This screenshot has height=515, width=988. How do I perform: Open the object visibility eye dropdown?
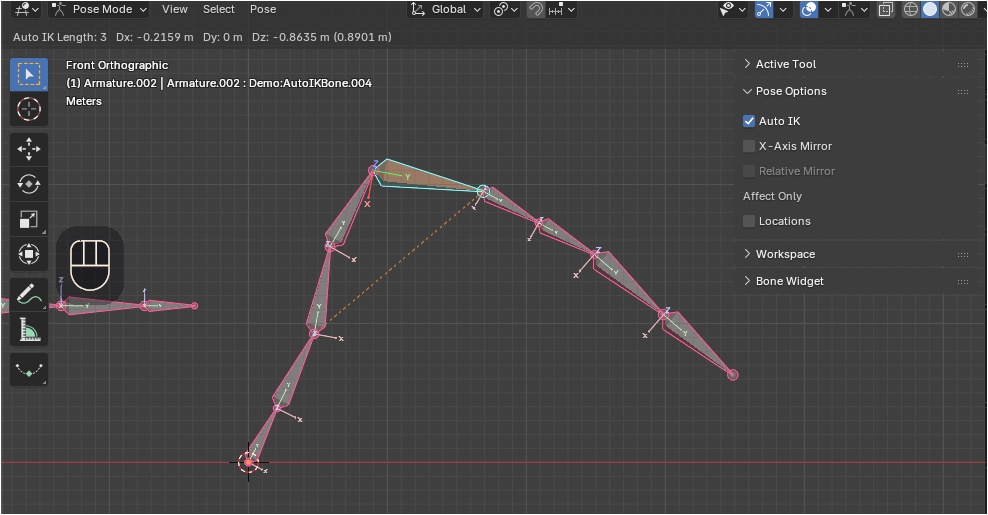click(x=733, y=9)
